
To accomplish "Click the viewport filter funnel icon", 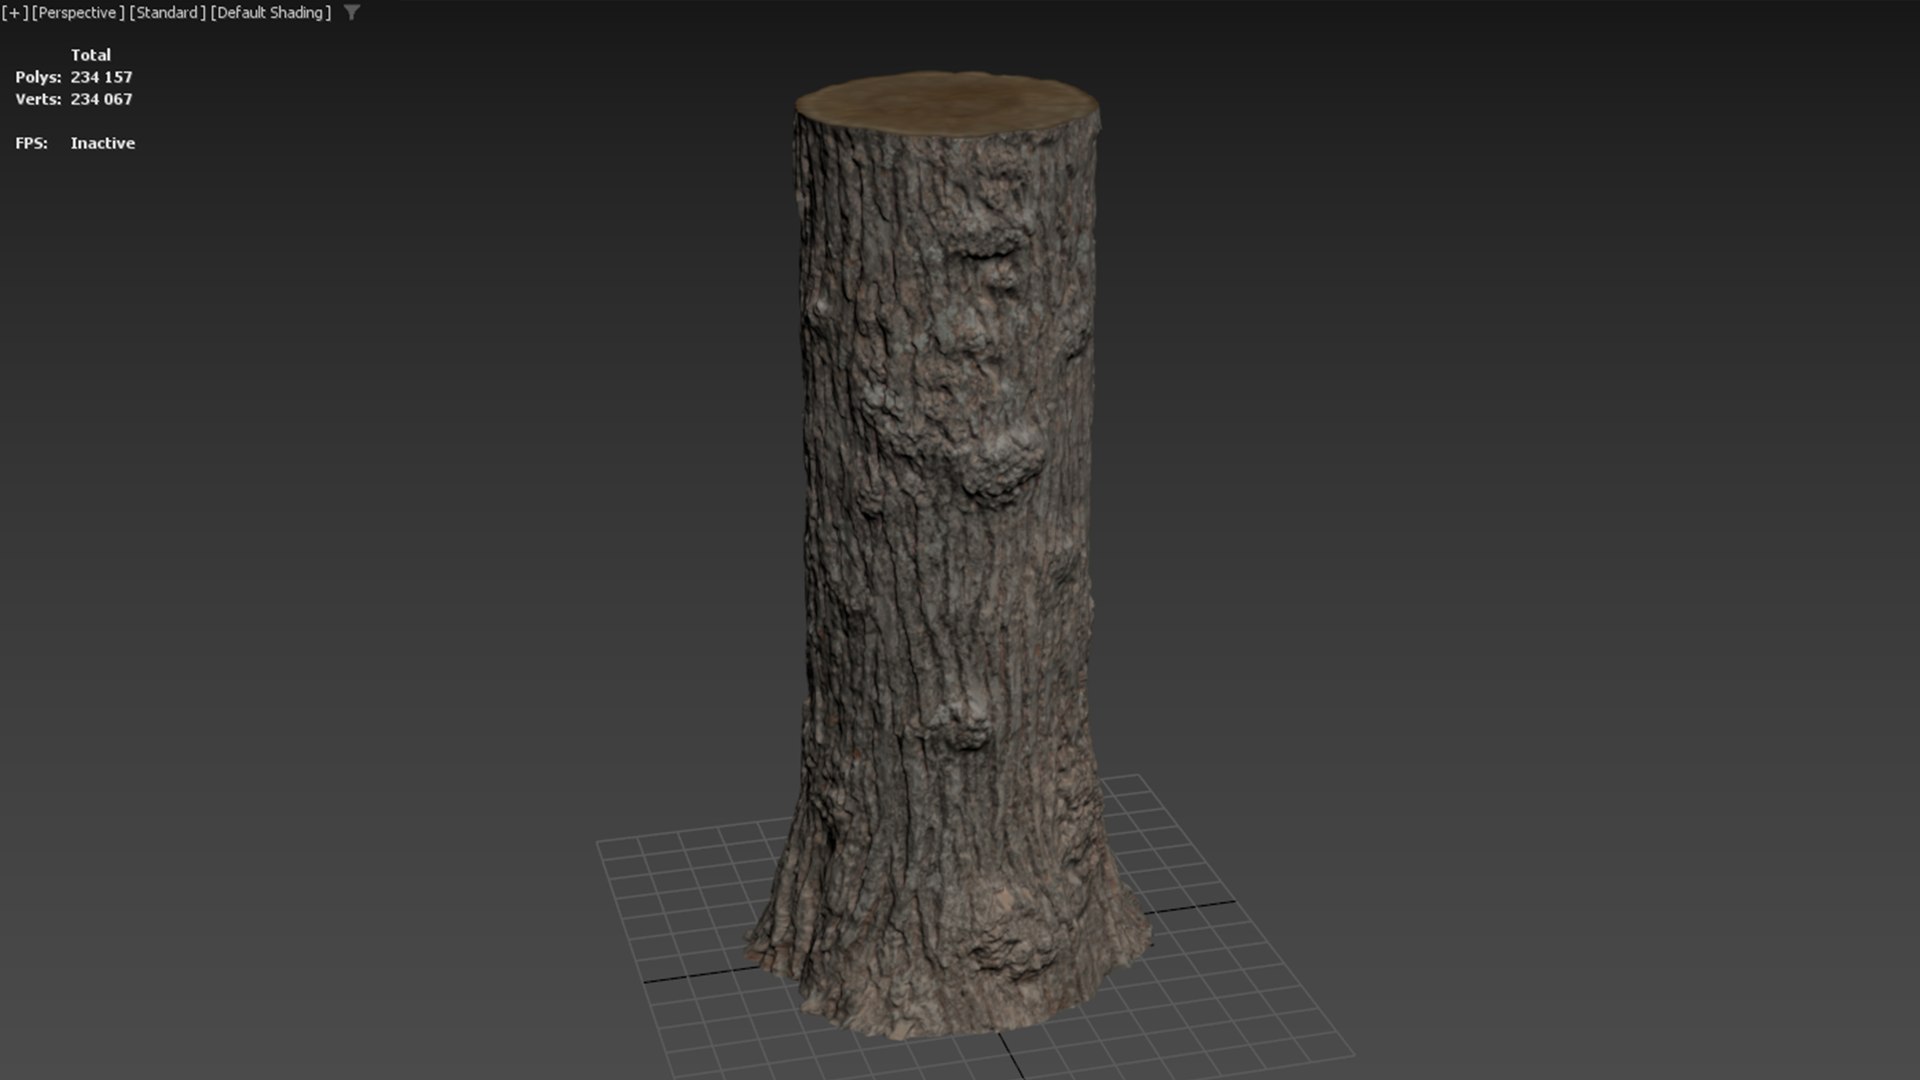I will [352, 13].
